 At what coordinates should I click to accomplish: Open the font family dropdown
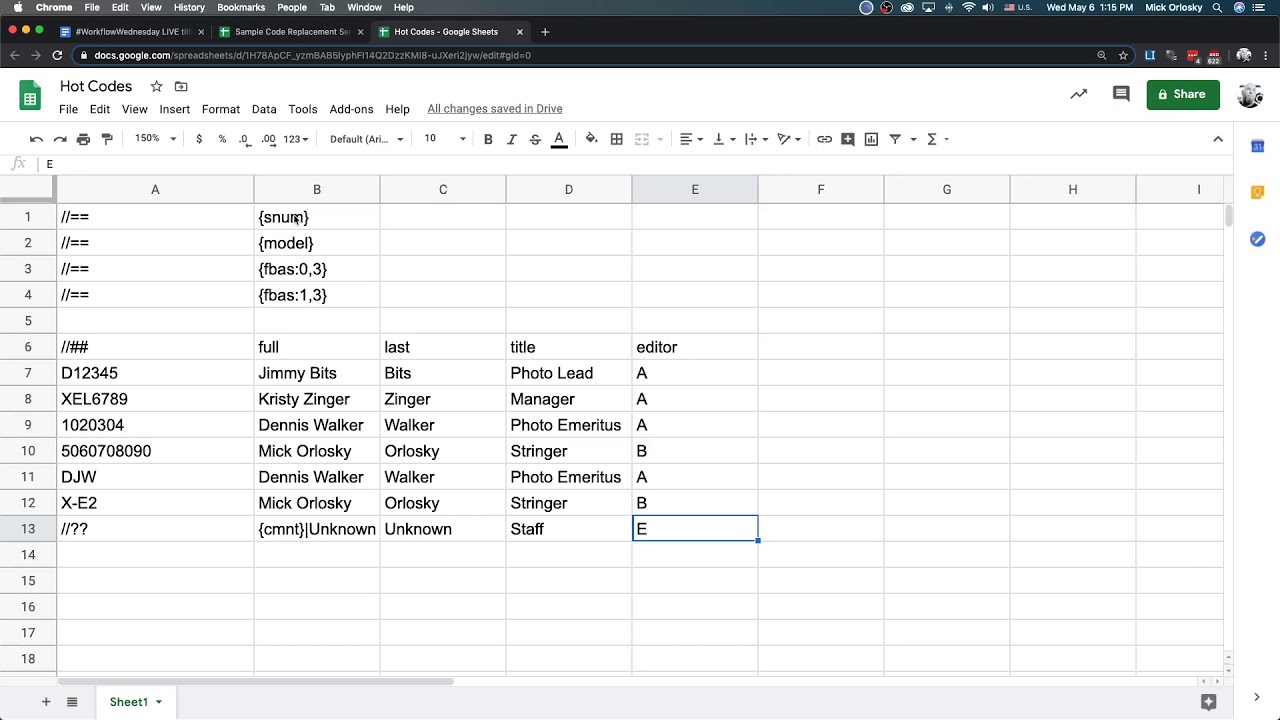(x=367, y=139)
